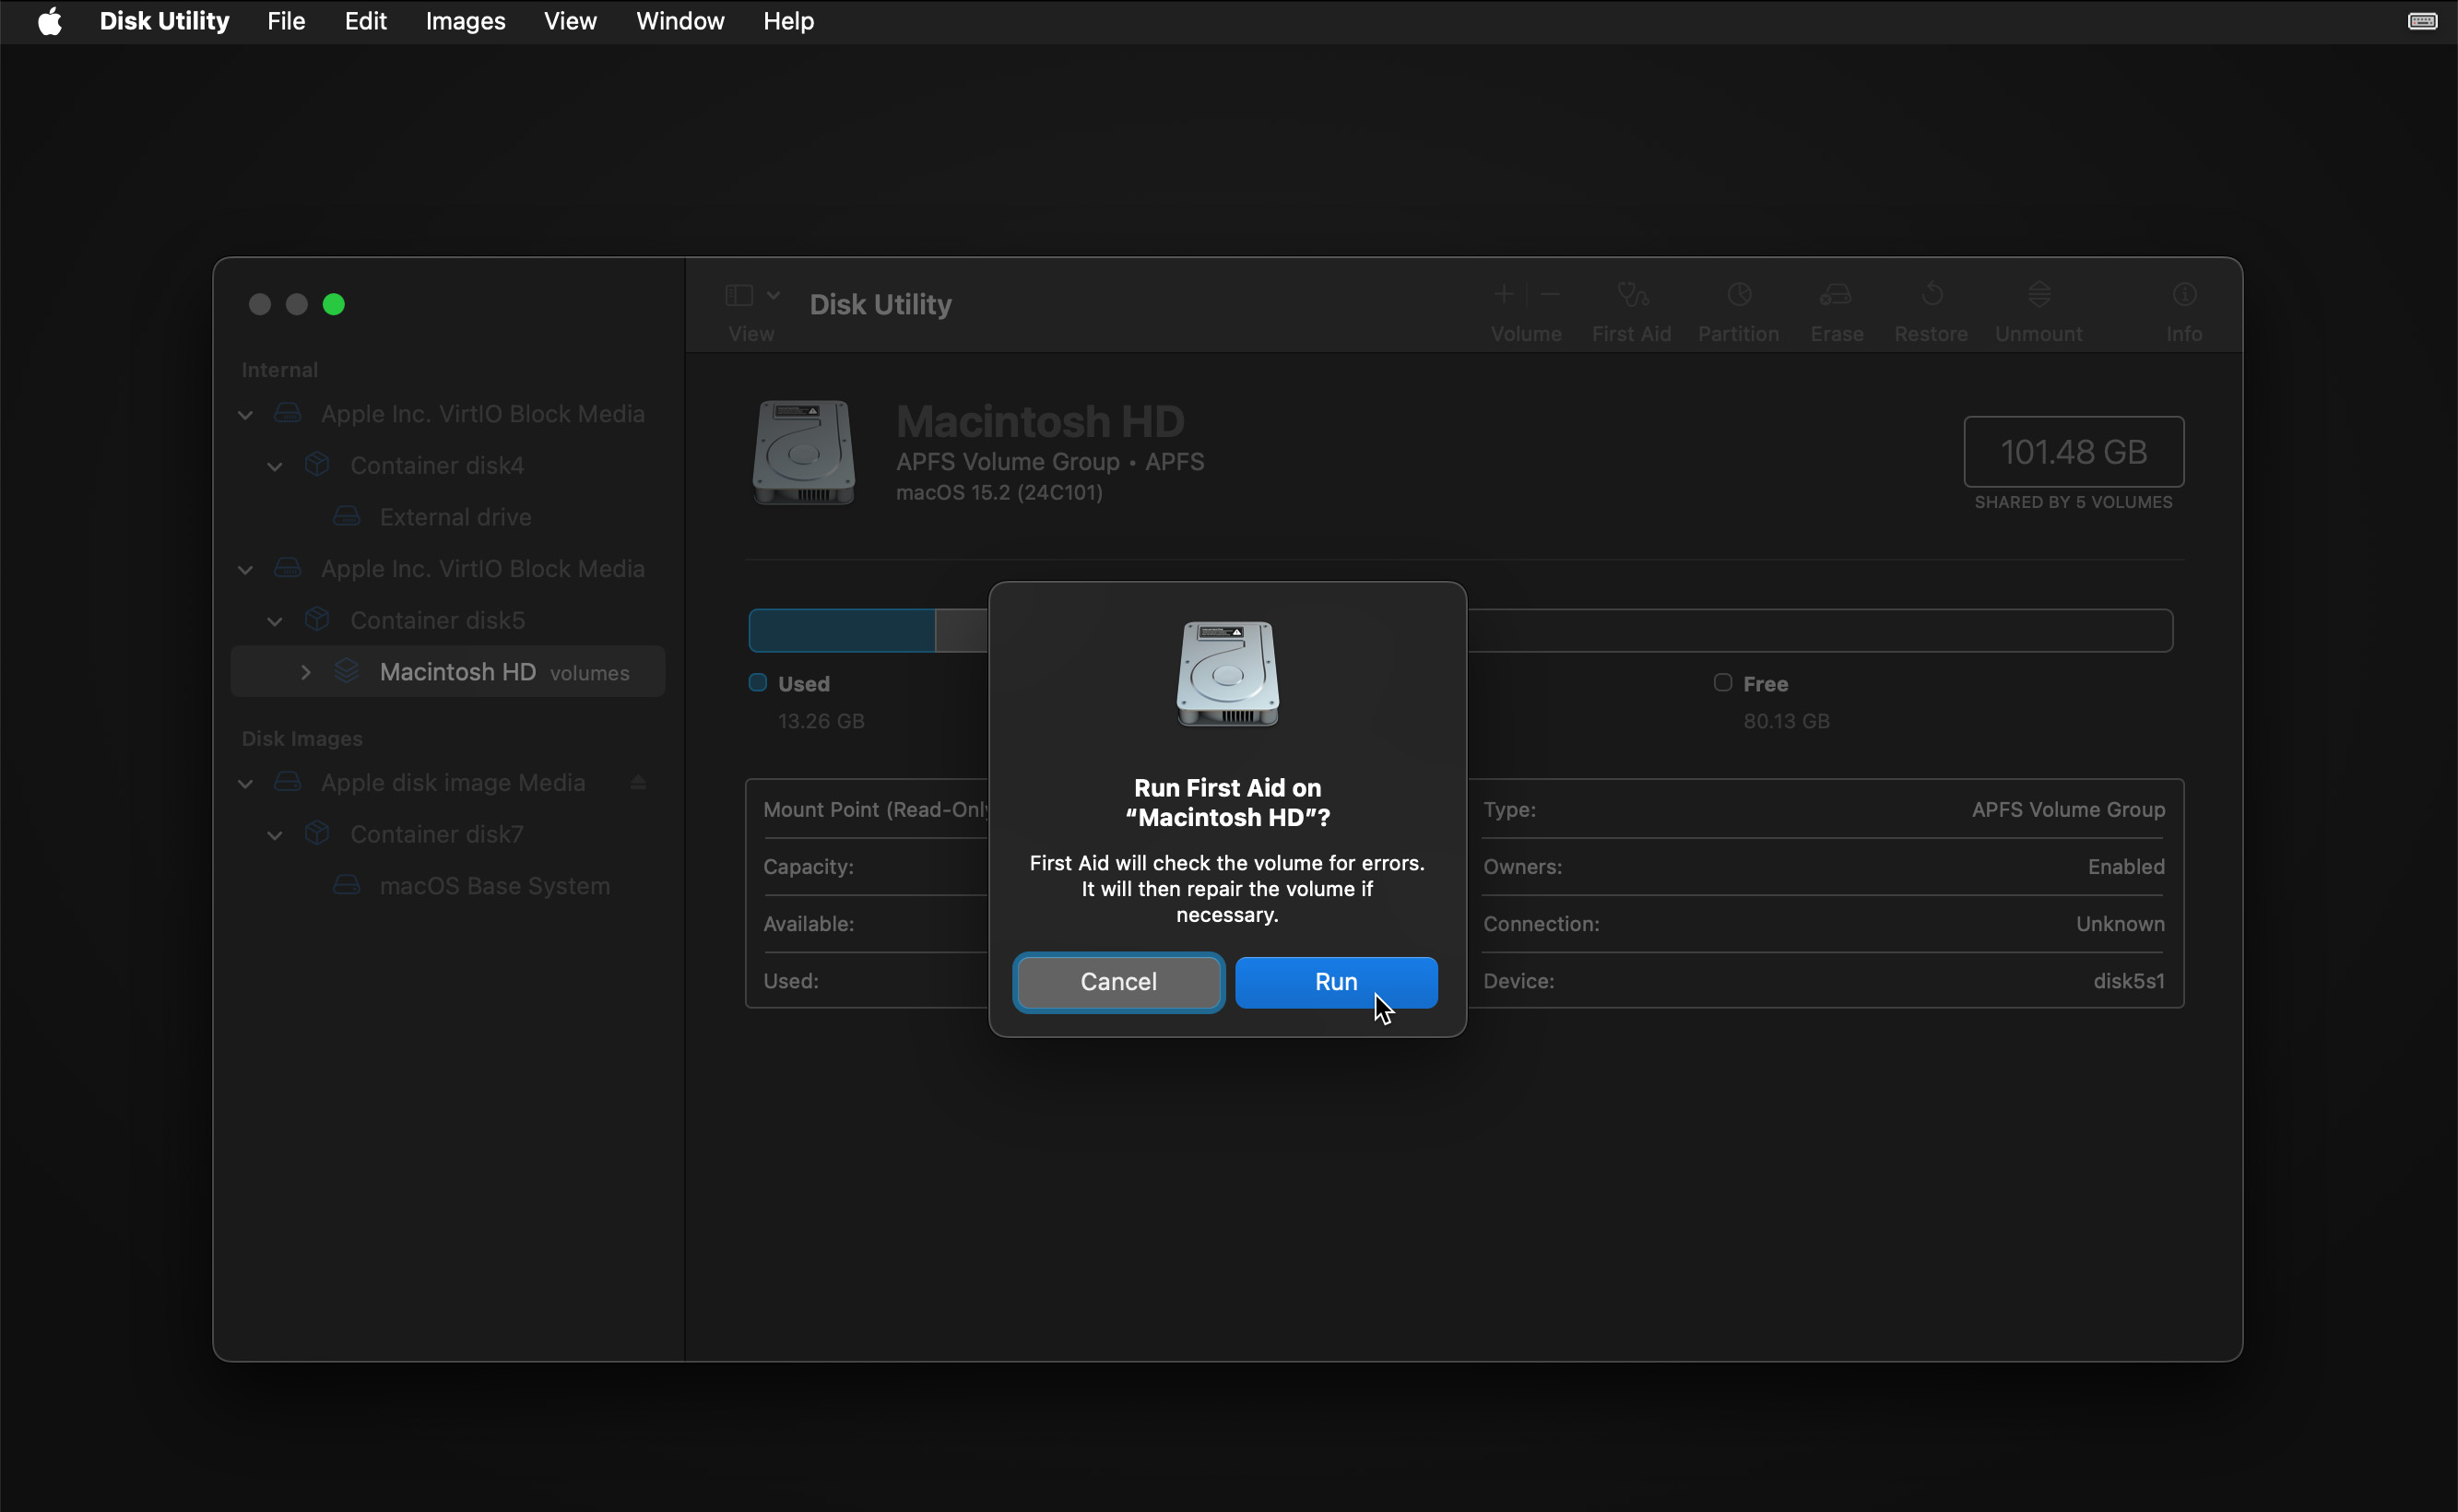Click the Restore toolbar icon

(x=1932, y=295)
